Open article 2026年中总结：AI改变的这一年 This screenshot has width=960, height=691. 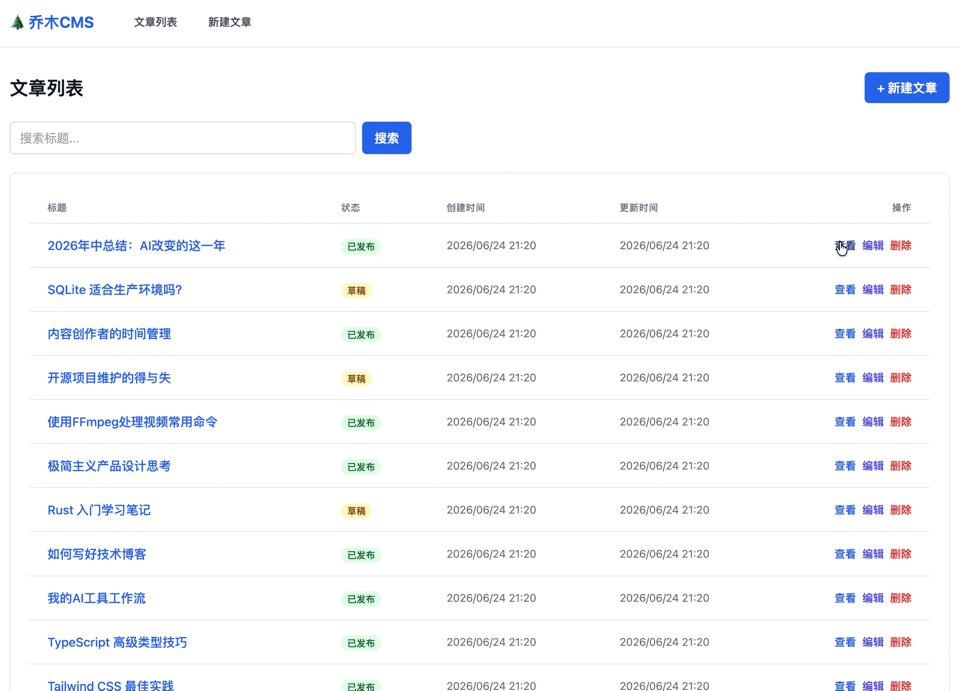137,245
